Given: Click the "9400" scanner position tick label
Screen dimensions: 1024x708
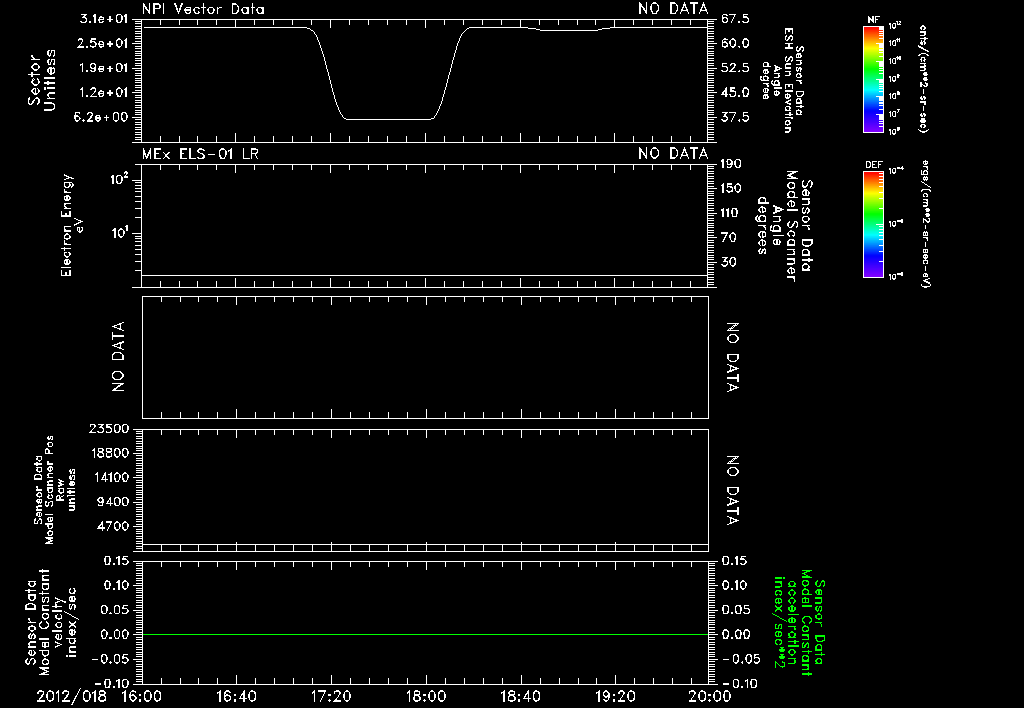Looking at the screenshot, I should pos(112,502).
